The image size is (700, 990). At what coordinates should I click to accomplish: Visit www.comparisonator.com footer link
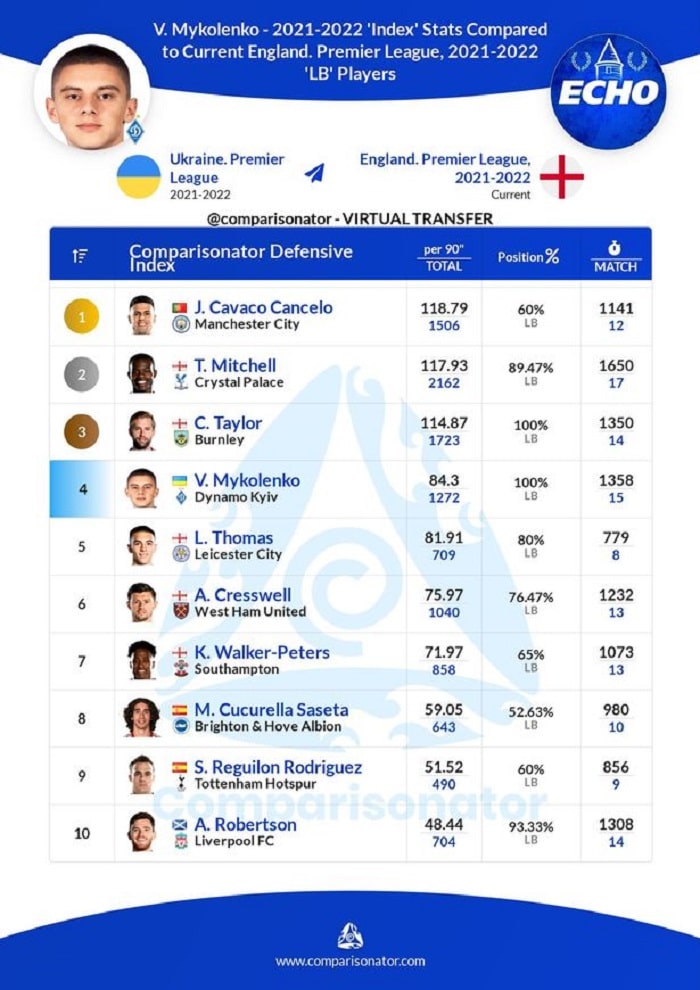[x=350, y=961]
